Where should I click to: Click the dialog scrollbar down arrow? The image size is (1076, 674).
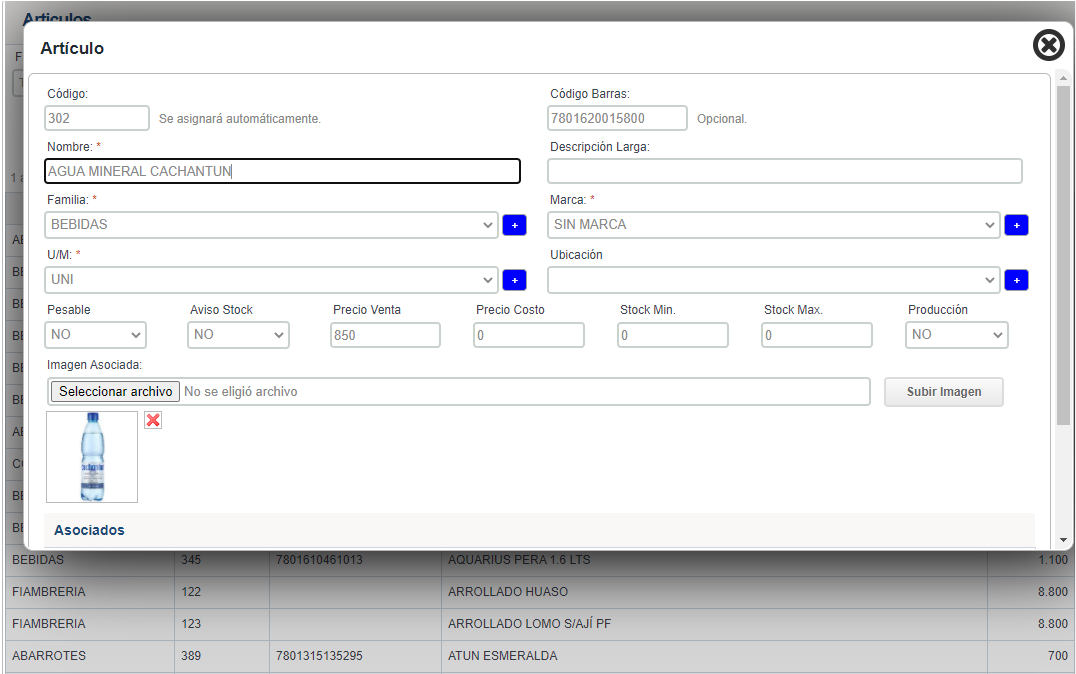click(x=1063, y=540)
